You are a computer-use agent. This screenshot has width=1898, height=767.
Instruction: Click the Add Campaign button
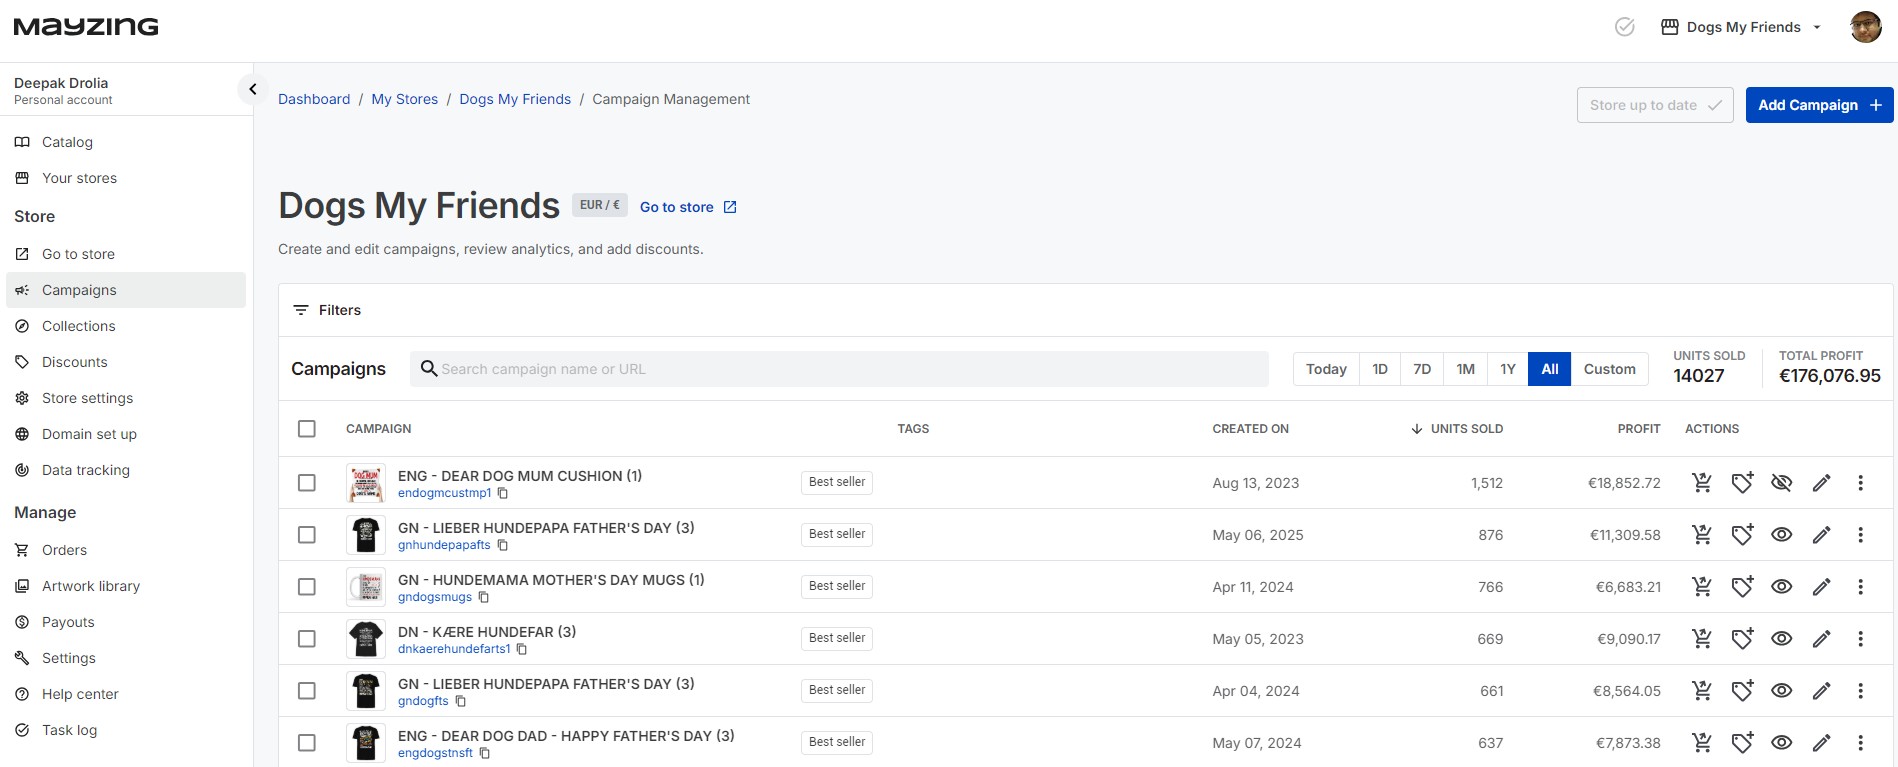[1819, 105]
